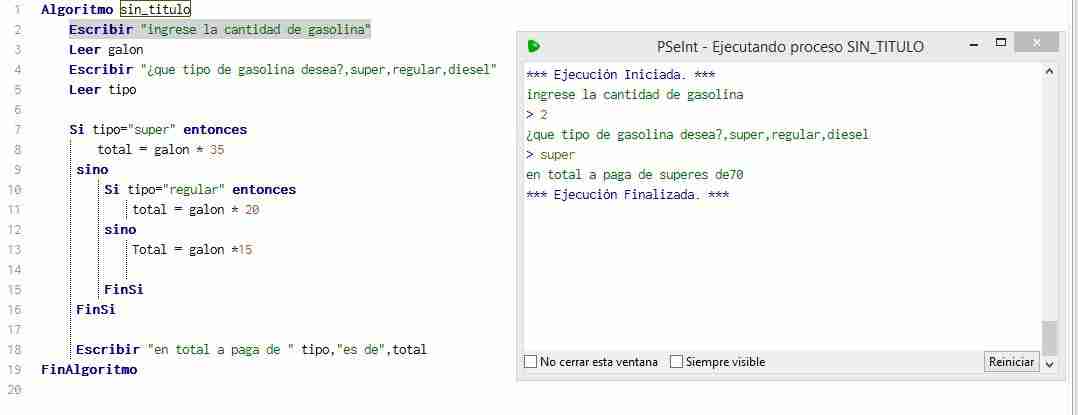
Task: Click the console scrollbar up arrow
Action: 1049,71
